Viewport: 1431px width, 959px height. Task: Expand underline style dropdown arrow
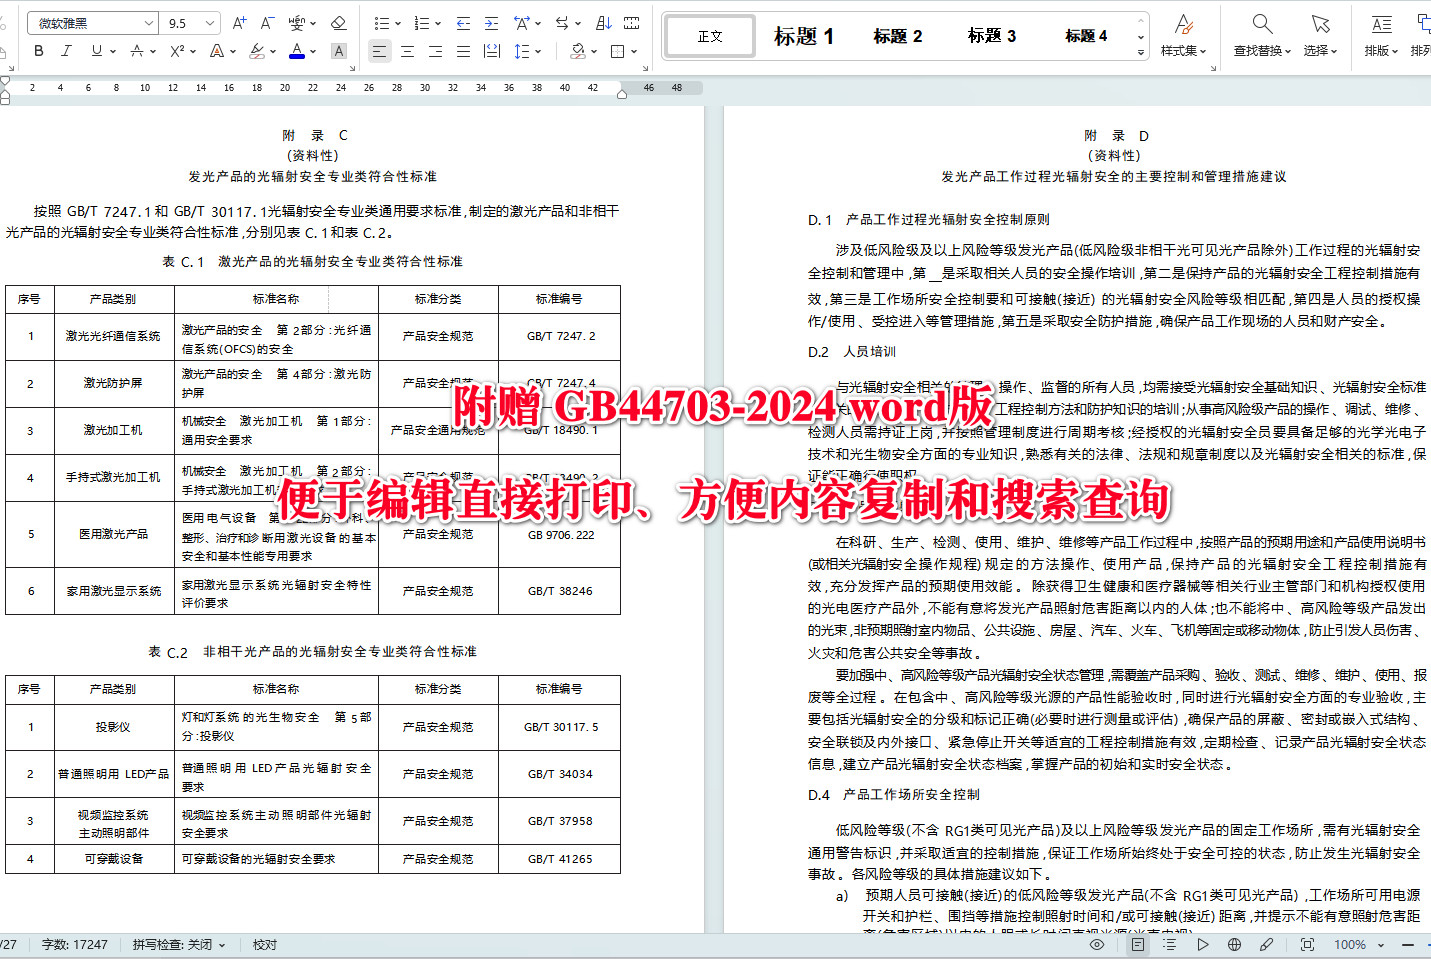(x=113, y=51)
